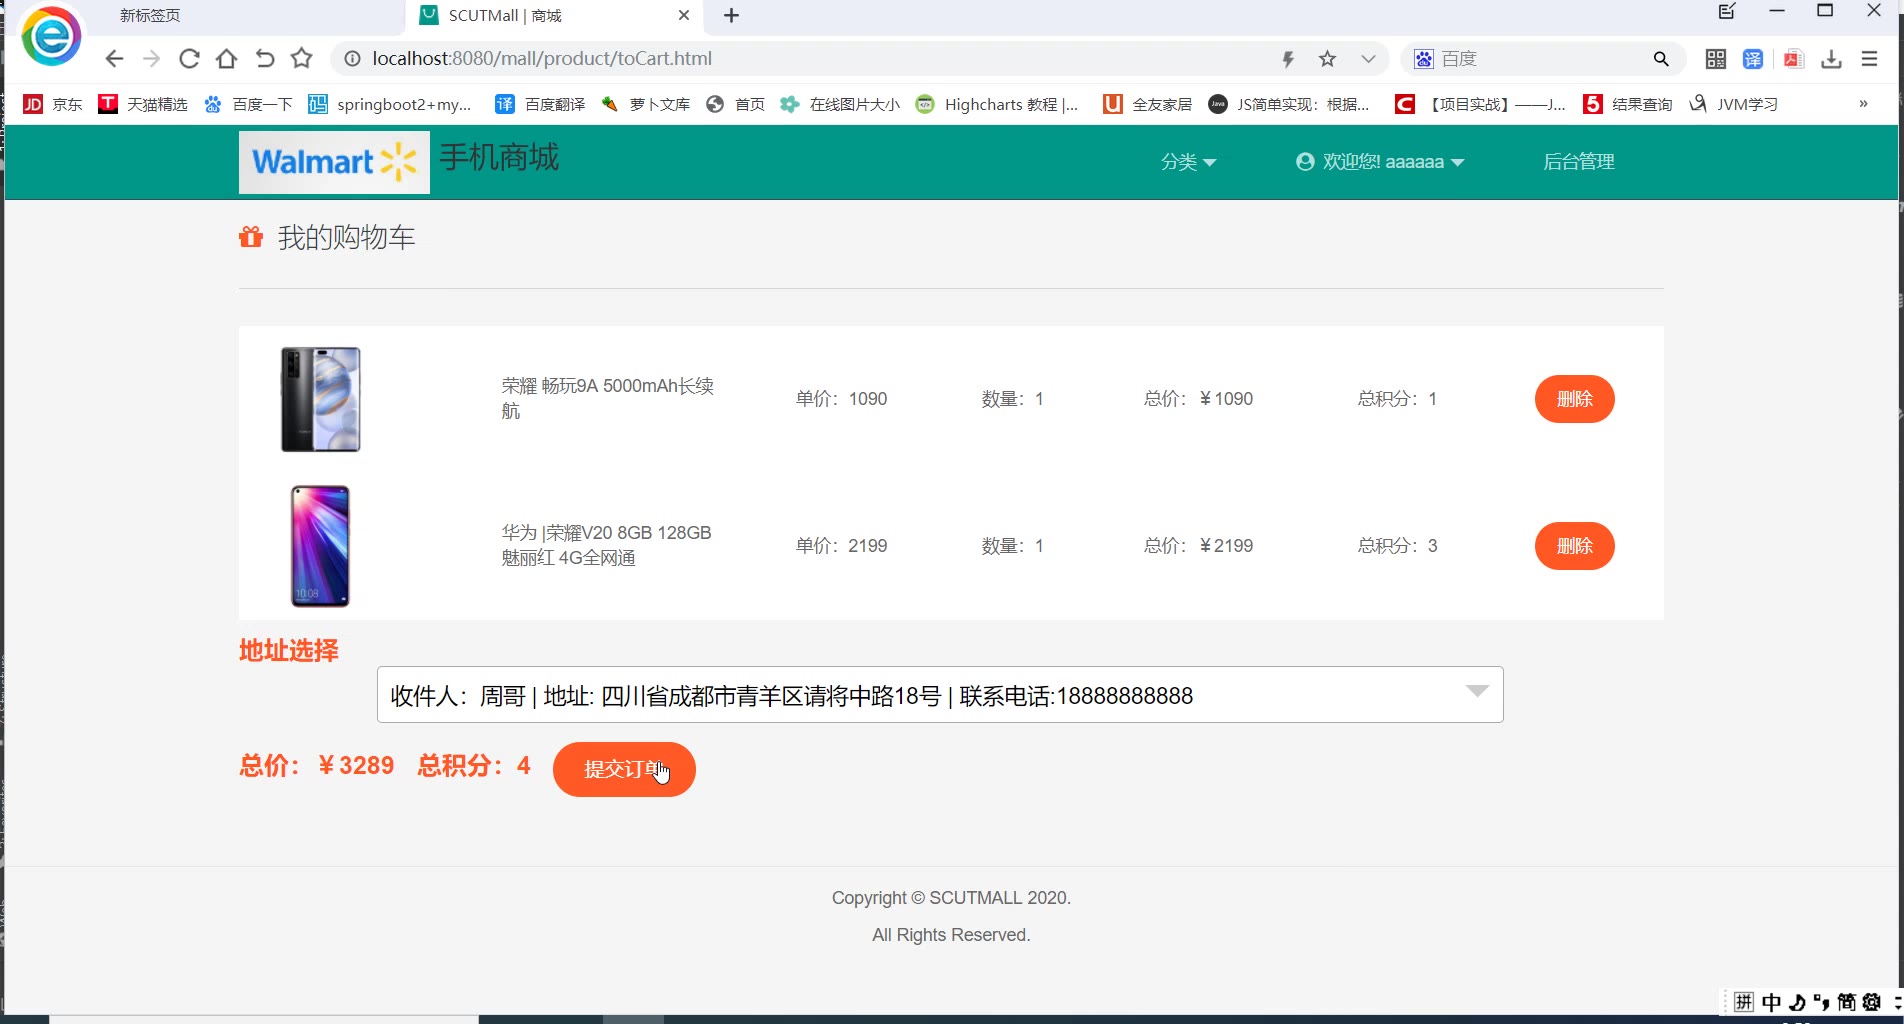Open the JVM学习 bookmark
Screen dimensions: 1904x1024
click(x=1733, y=104)
